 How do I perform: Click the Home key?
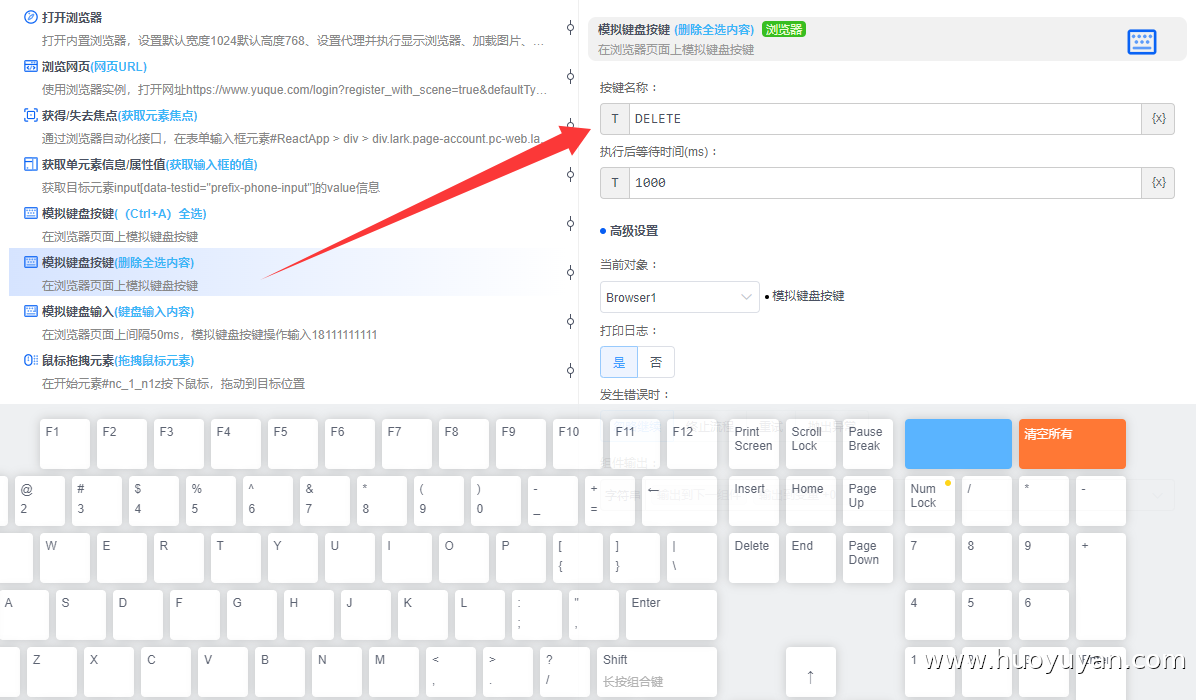point(811,501)
